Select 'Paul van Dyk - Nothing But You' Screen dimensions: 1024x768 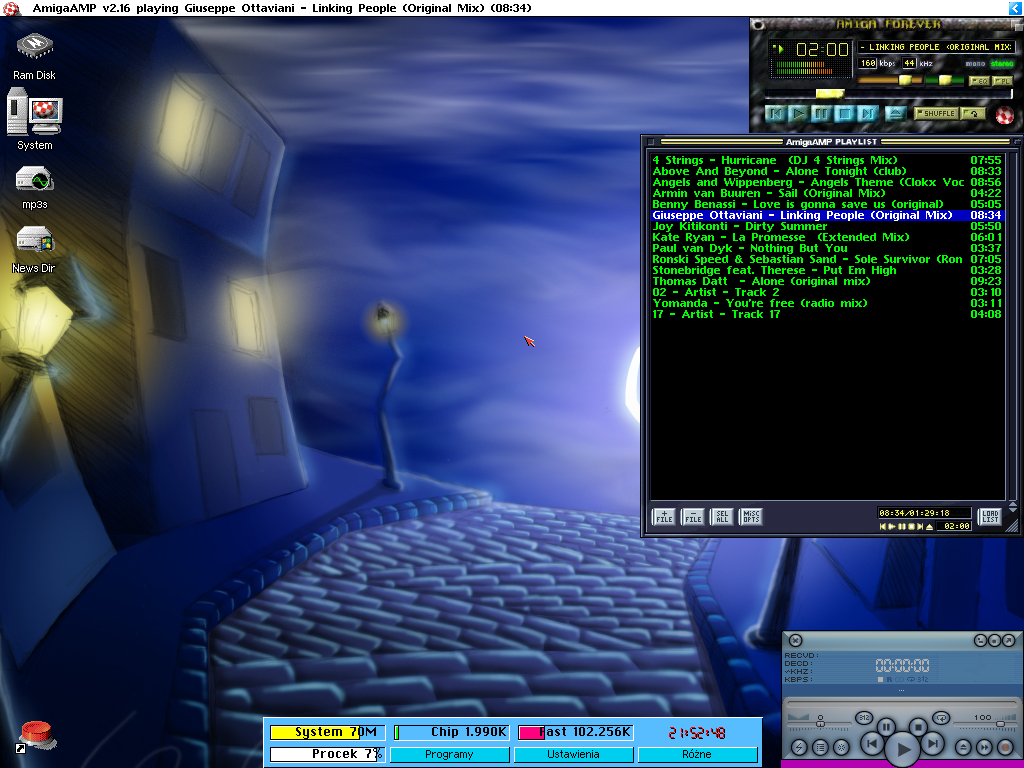click(827, 248)
